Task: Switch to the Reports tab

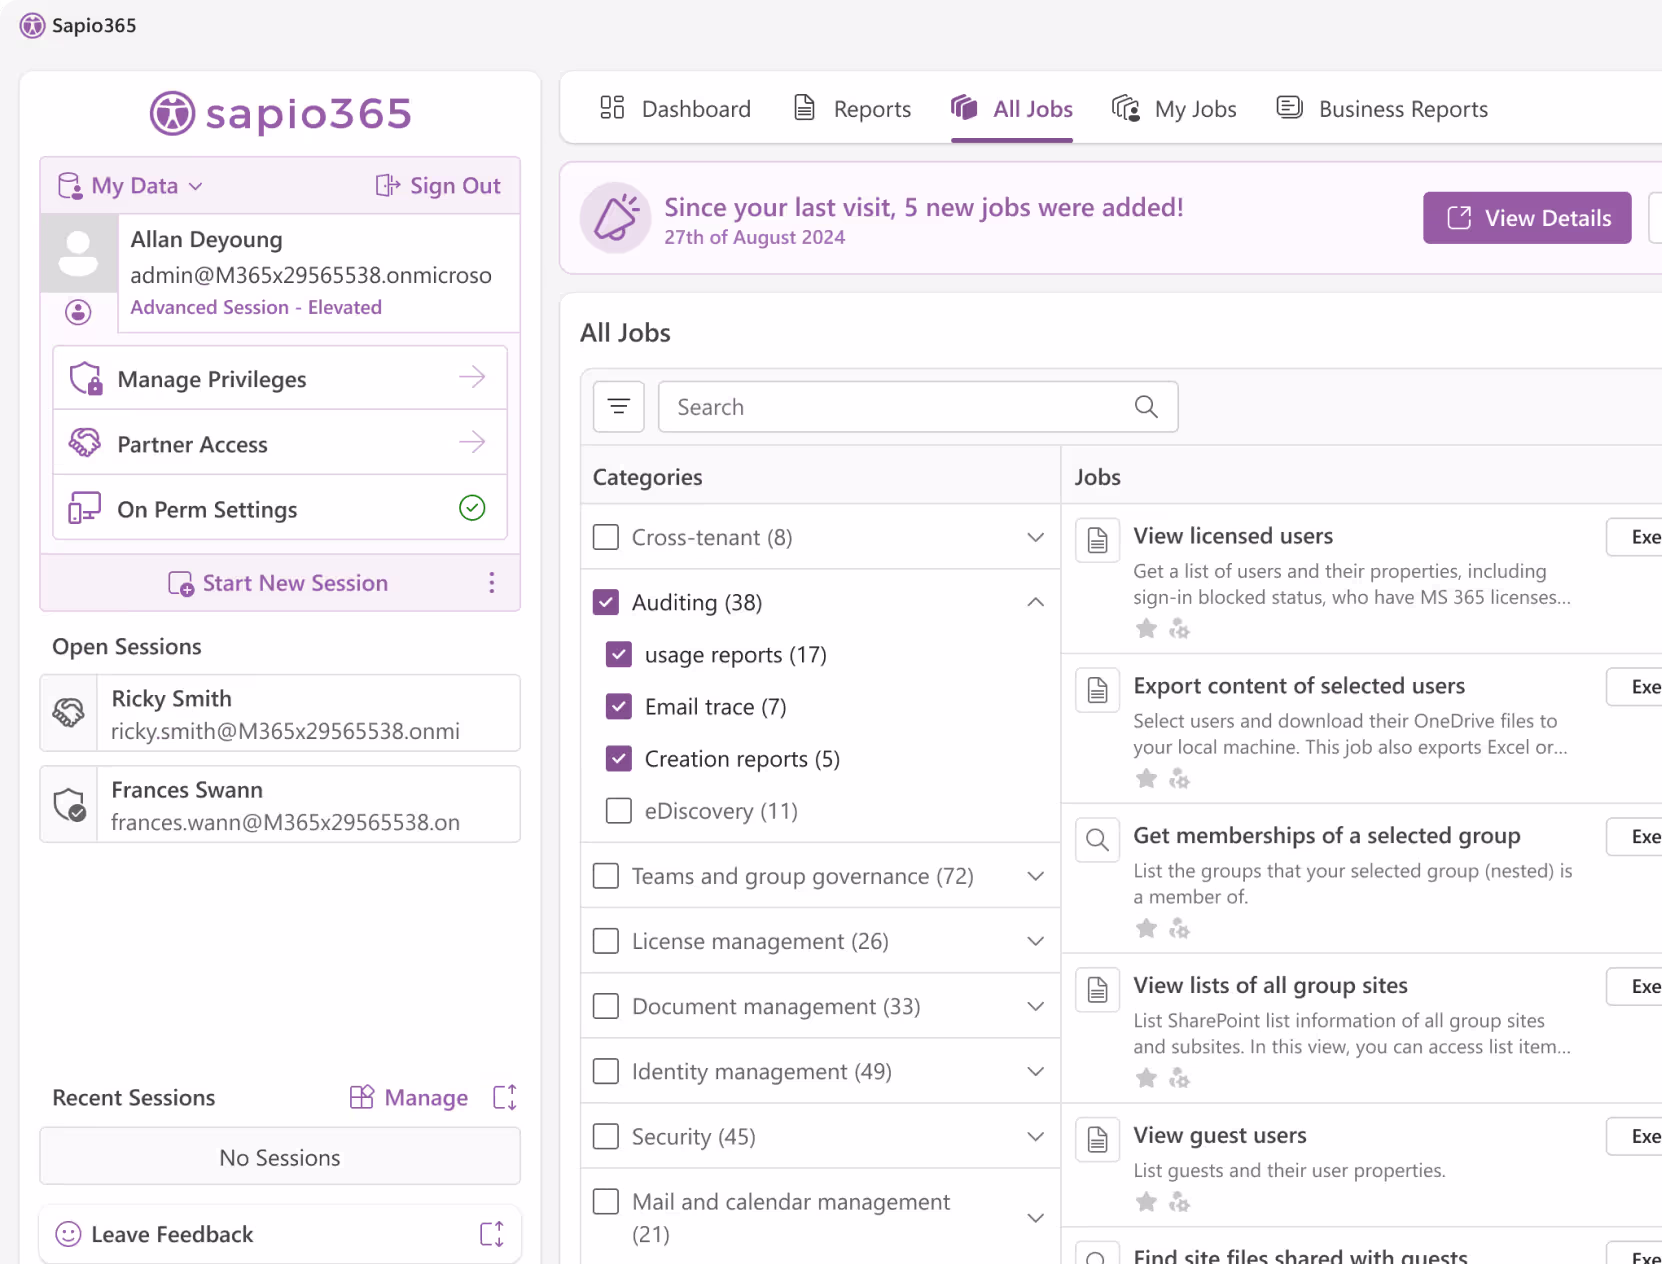Action: (851, 108)
